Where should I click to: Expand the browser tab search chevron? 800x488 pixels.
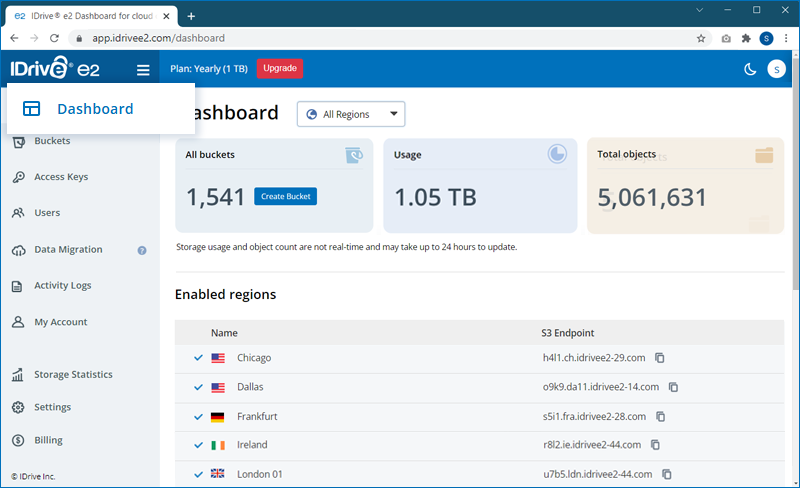(699, 10)
